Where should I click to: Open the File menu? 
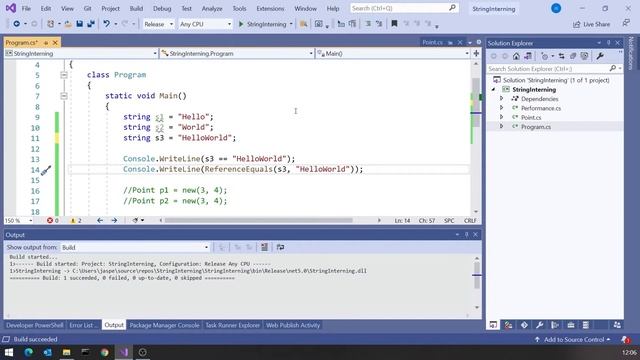[x=26, y=8]
